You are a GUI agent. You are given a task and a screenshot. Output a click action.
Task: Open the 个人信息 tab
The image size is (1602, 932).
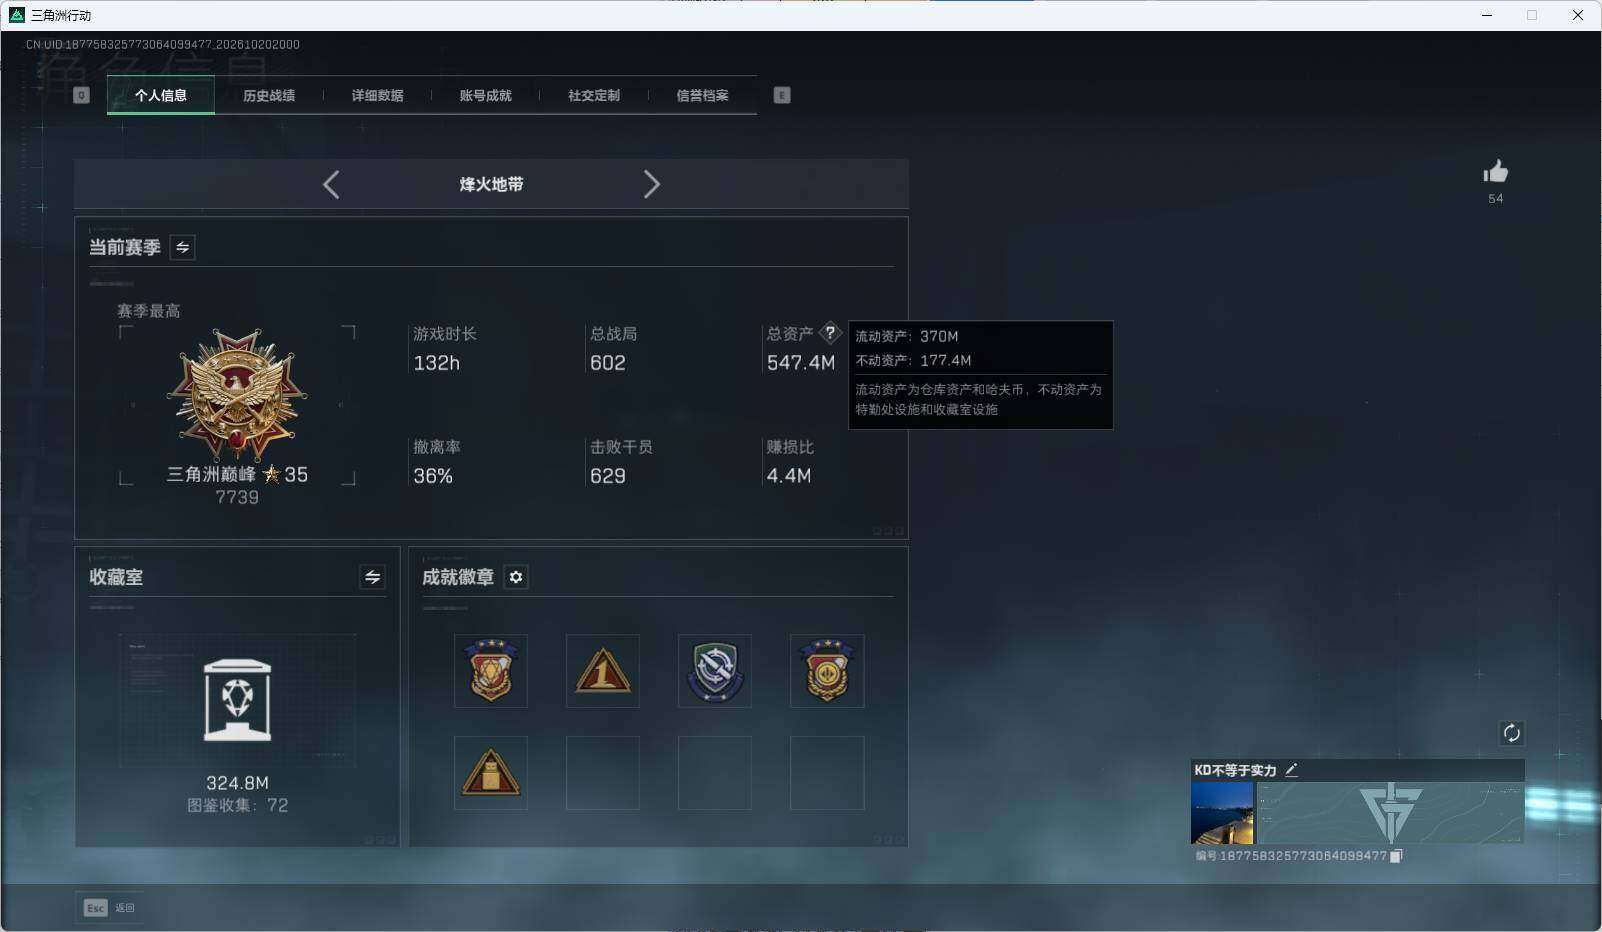coord(161,95)
